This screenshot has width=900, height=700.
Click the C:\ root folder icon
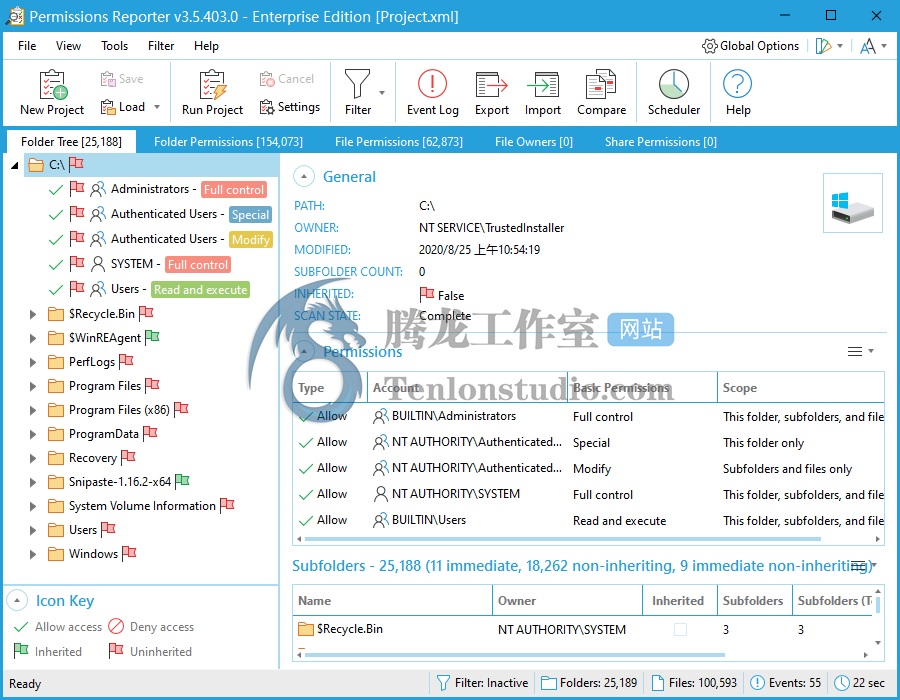point(36,165)
